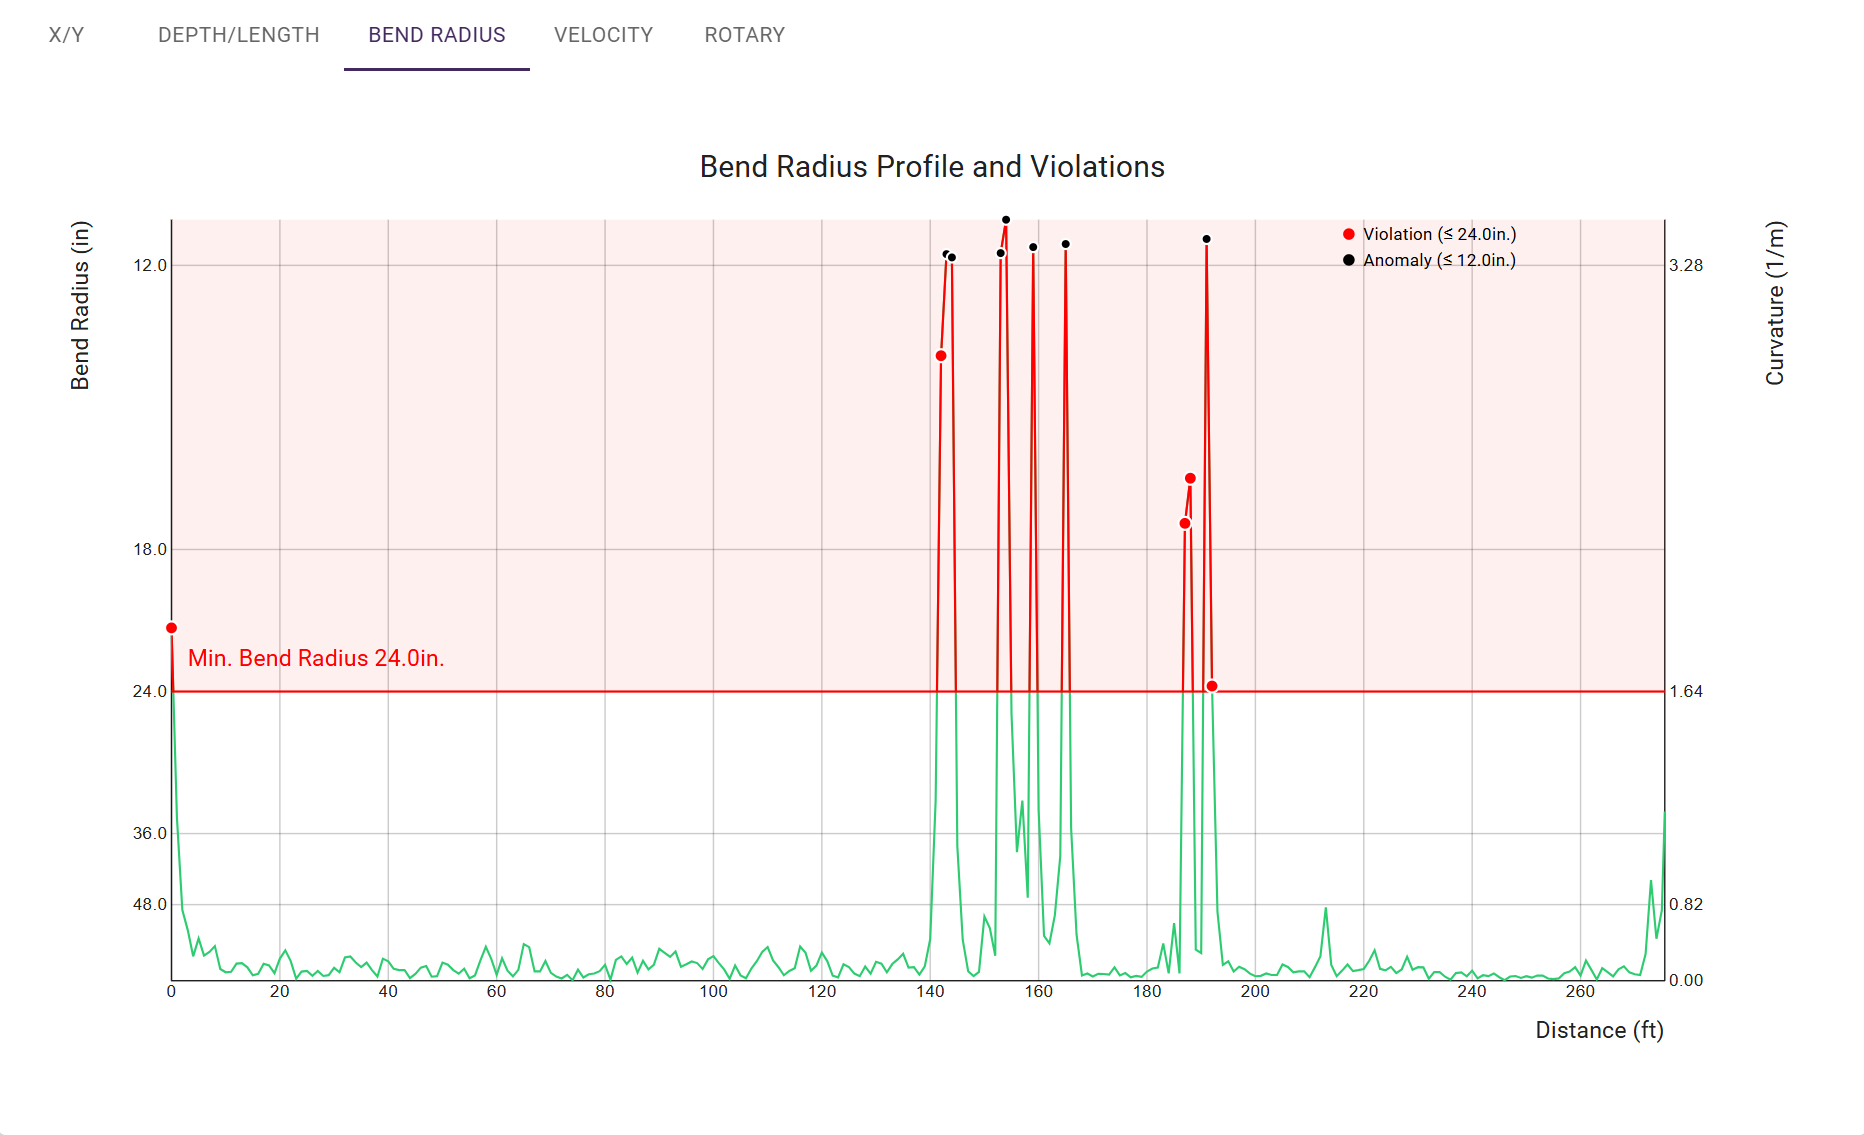The height and width of the screenshot is (1135, 1864).
Task: Select the red violation dot near 142 ft
Action: coord(940,355)
